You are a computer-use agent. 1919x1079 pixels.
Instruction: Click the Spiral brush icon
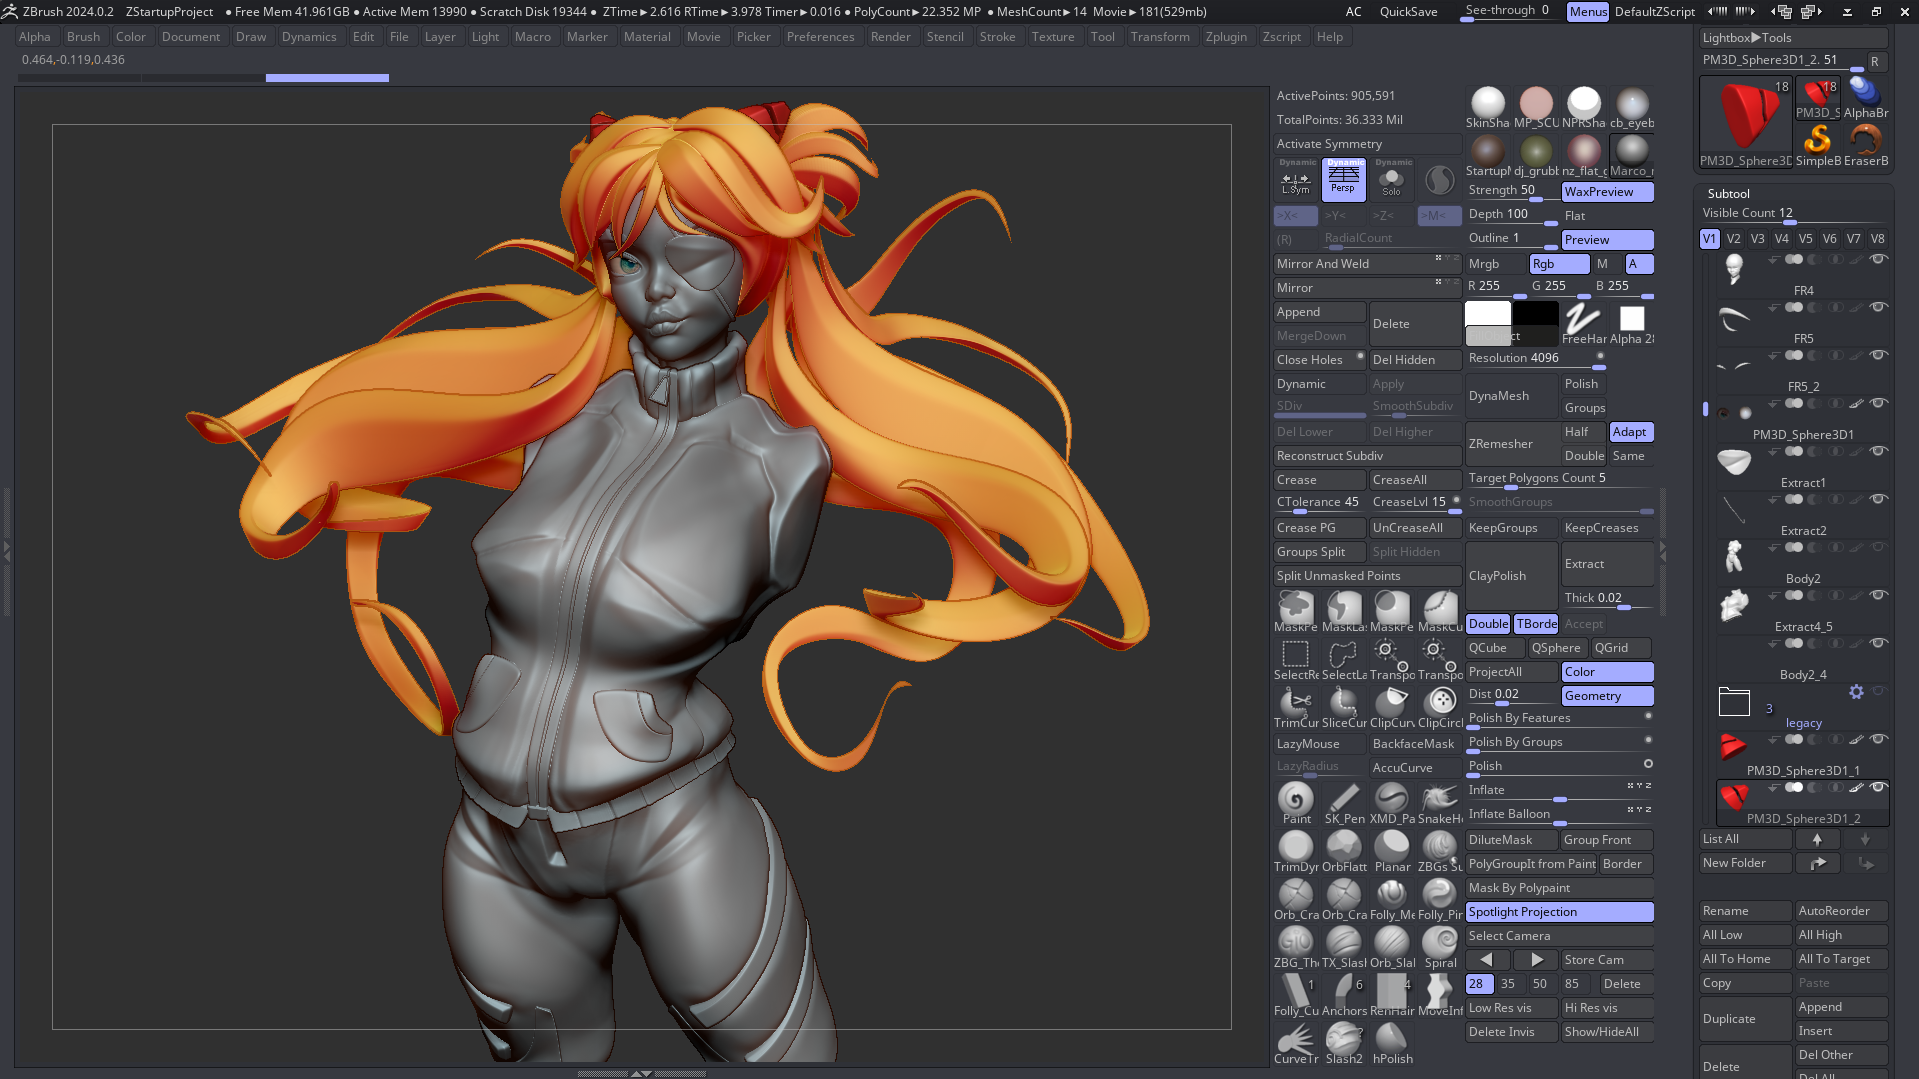coord(1439,942)
